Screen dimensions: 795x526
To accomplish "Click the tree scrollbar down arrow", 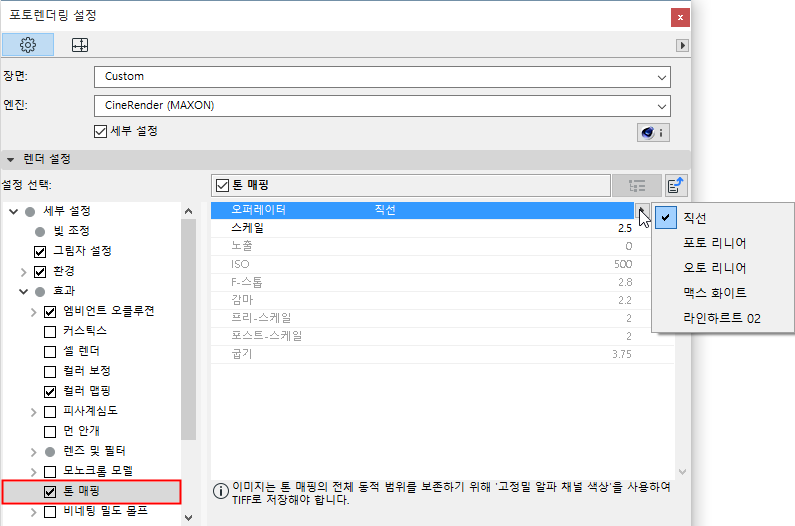I will 188,518.
